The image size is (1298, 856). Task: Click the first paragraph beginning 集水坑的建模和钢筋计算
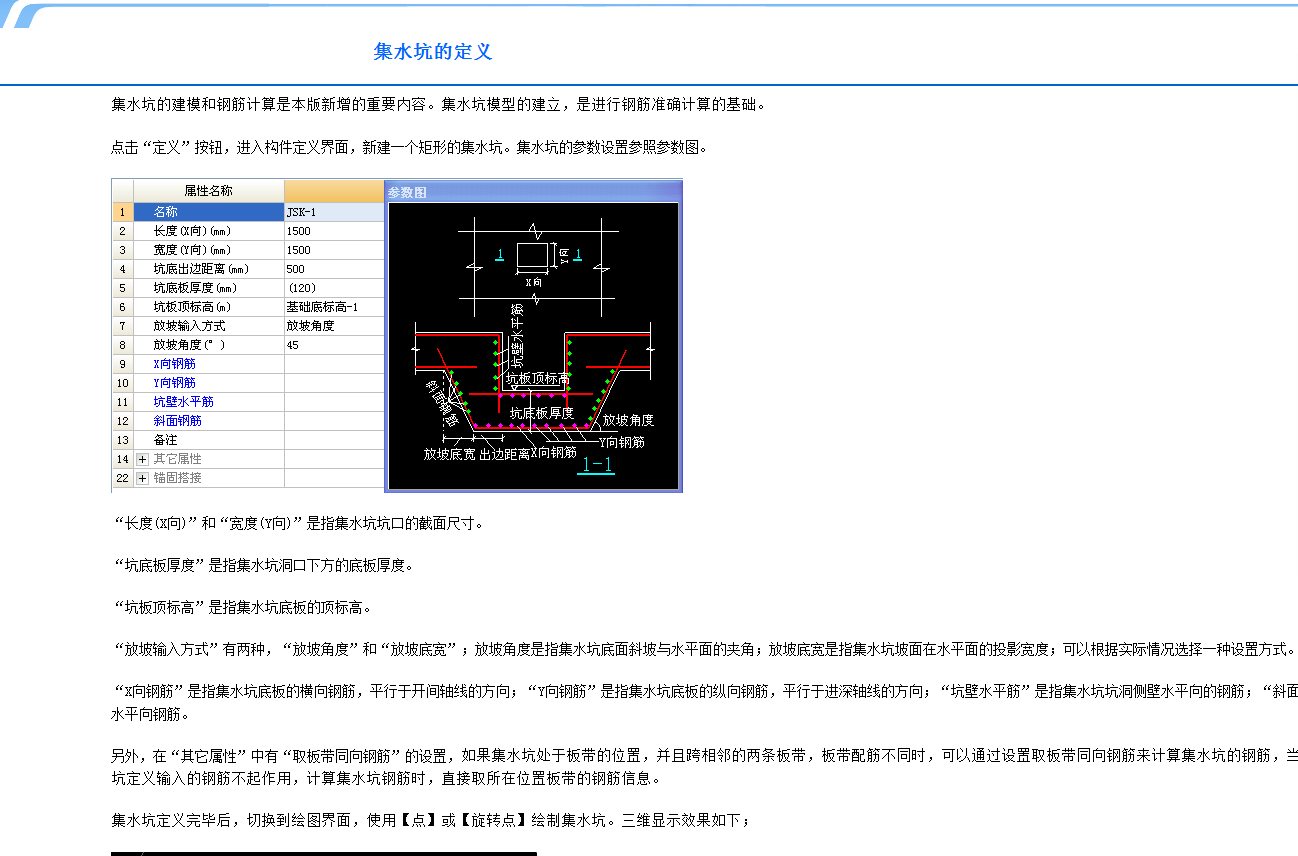click(439, 104)
